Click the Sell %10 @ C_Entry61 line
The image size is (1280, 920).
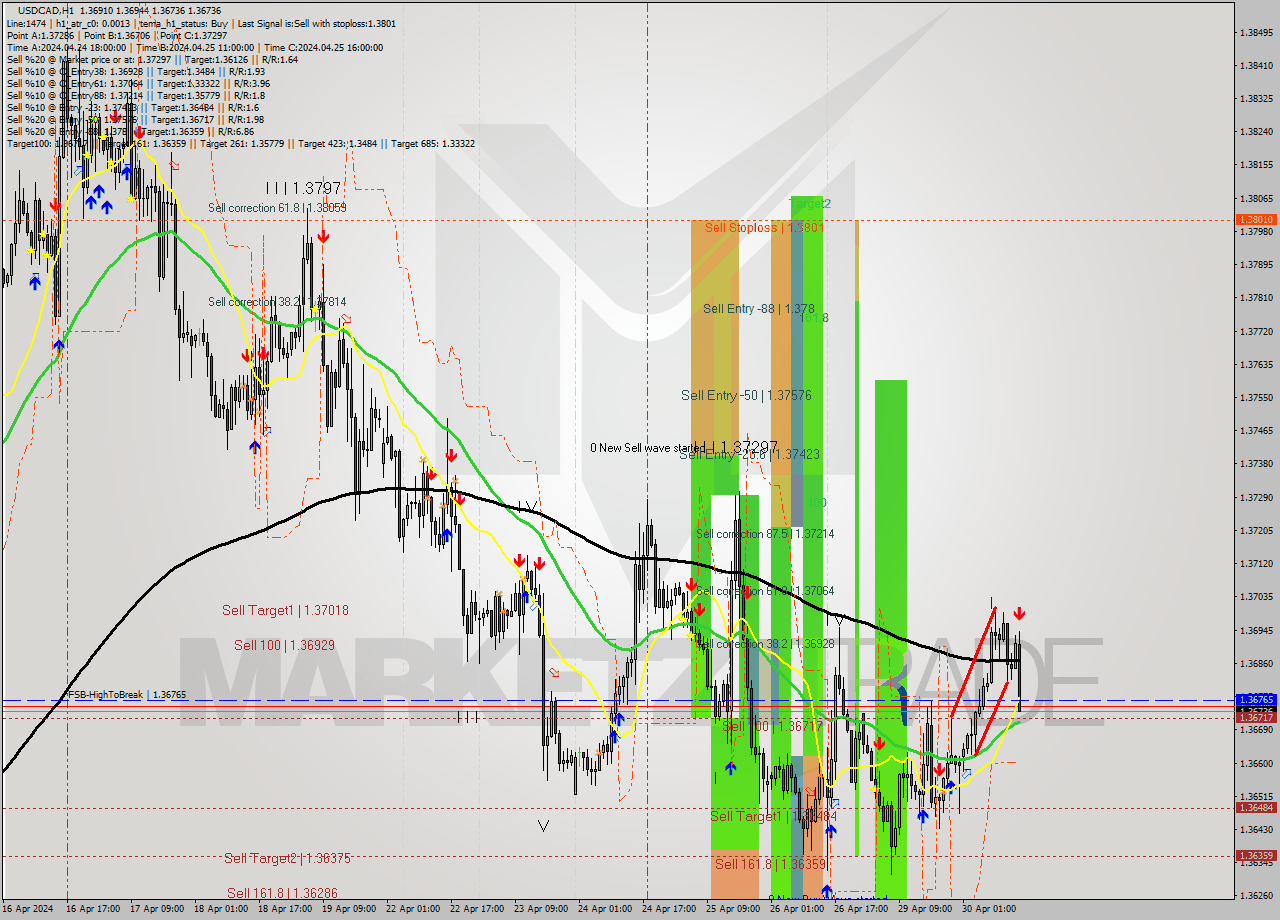(139, 83)
